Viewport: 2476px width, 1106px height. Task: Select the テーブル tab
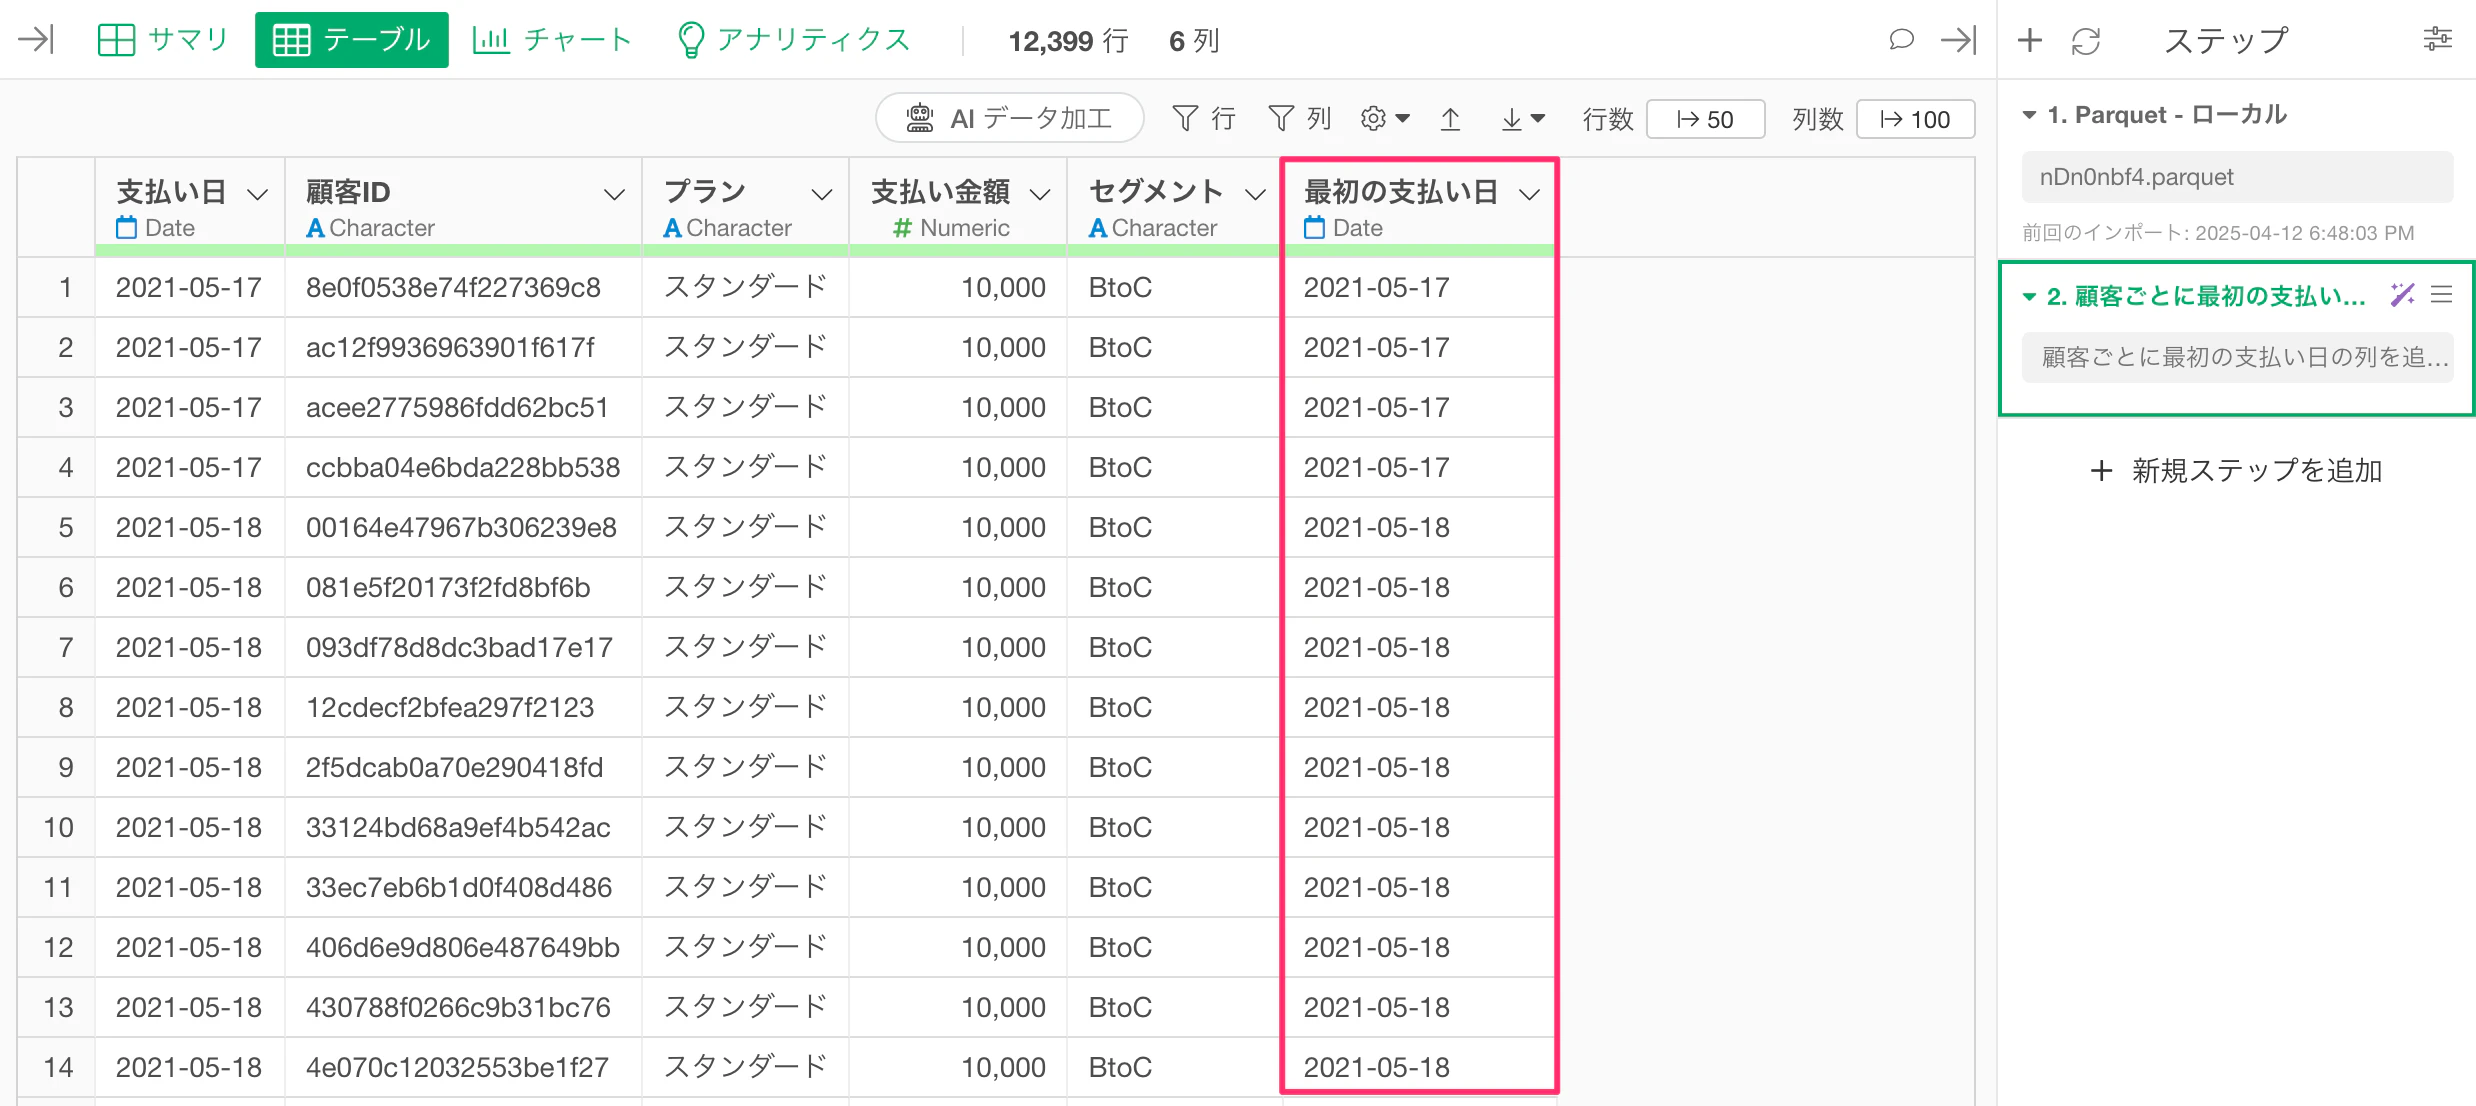(x=351, y=40)
